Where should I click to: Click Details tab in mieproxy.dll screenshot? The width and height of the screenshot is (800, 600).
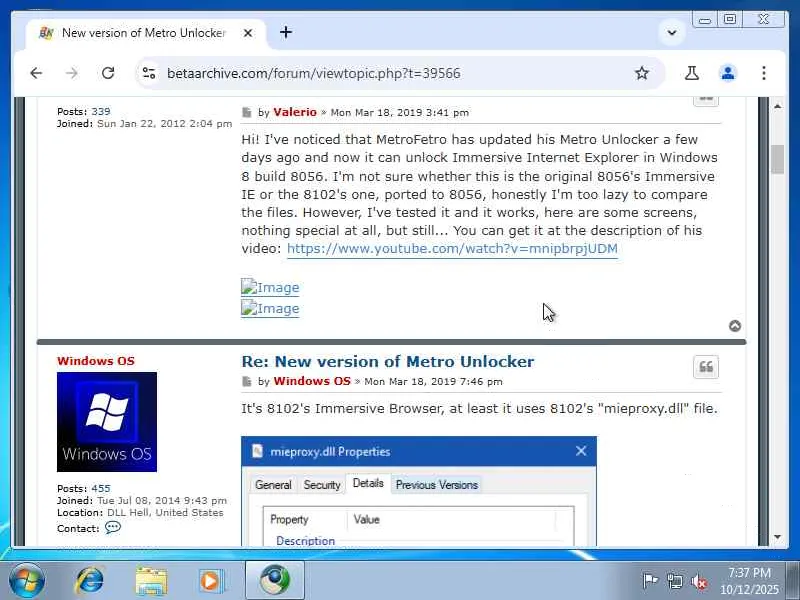(x=368, y=483)
